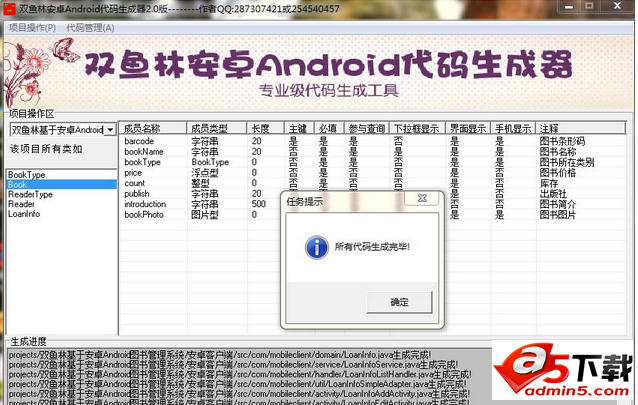Click the 长度 column header
The image size is (638, 405).
click(265, 129)
